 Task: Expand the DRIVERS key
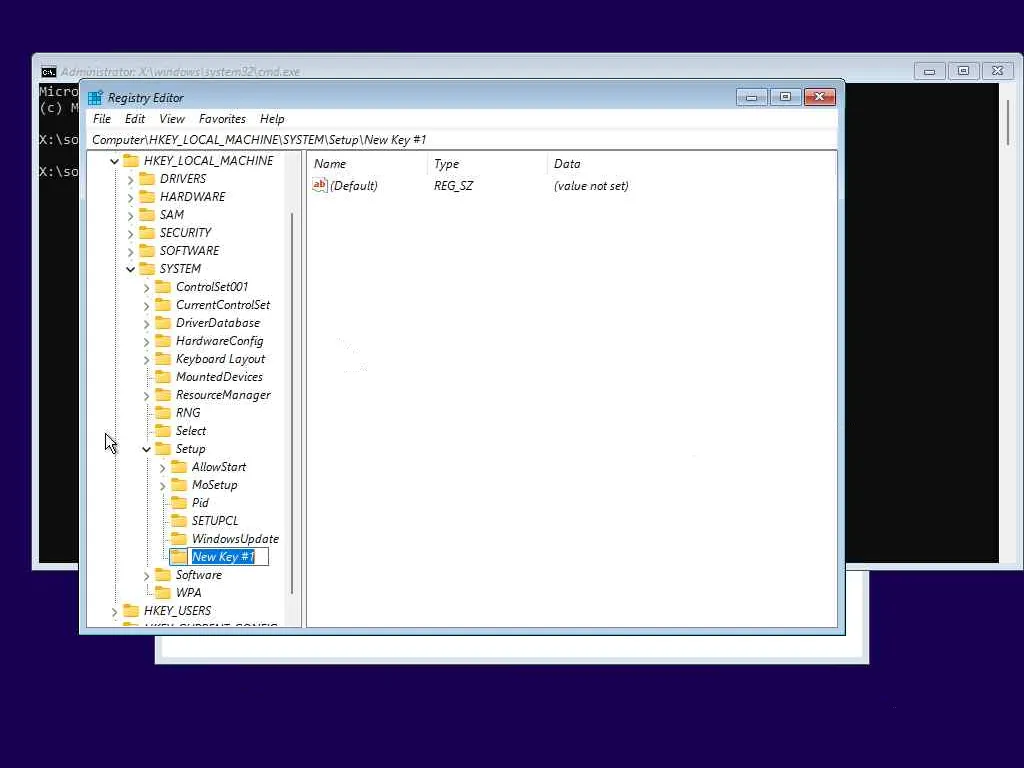tap(131, 180)
